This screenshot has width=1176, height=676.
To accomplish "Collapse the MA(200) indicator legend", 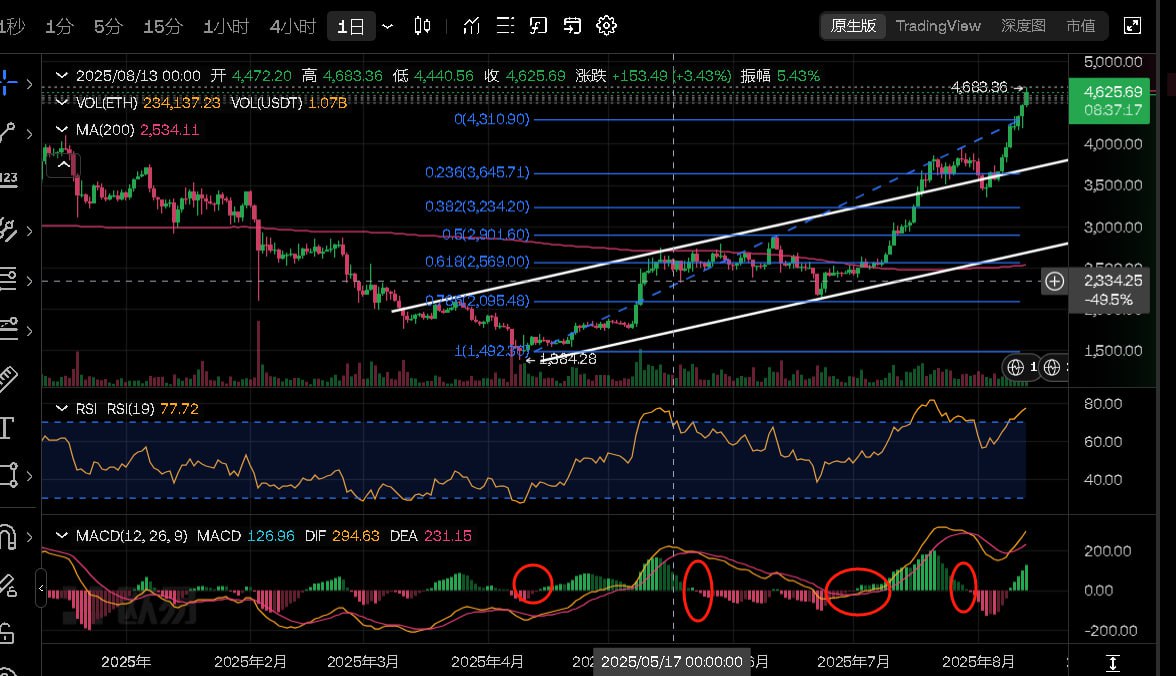I will coord(63,130).
